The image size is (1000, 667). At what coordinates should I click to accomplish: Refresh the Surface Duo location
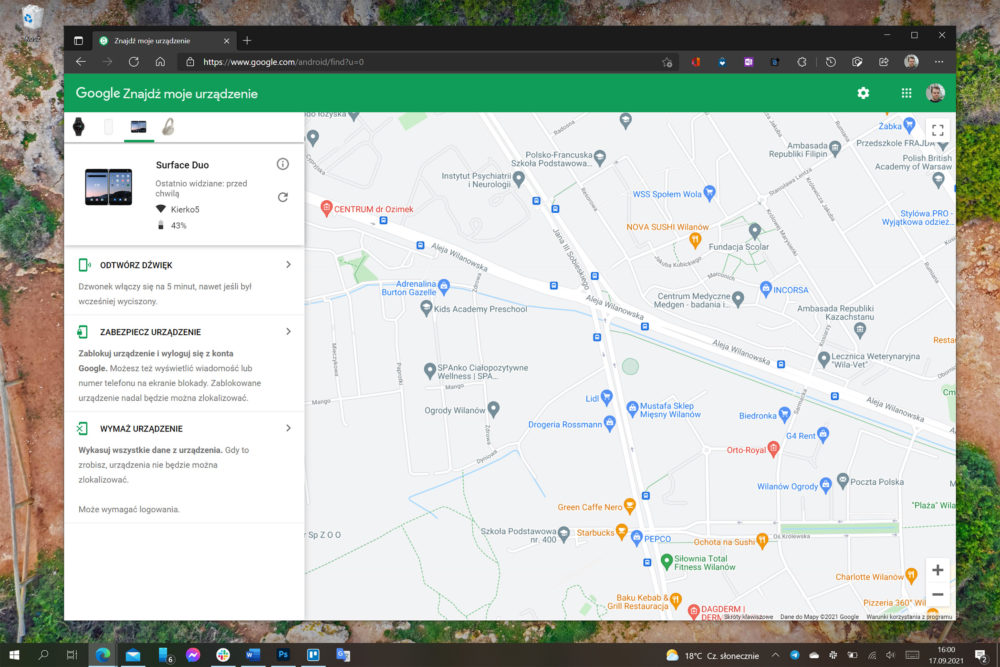point(283,197)
